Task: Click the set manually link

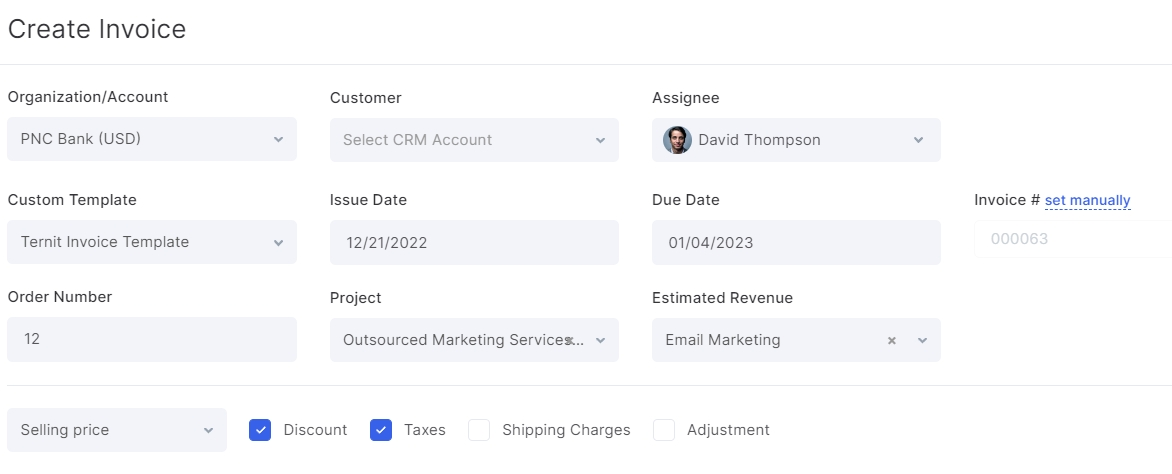Action: 1088,200
